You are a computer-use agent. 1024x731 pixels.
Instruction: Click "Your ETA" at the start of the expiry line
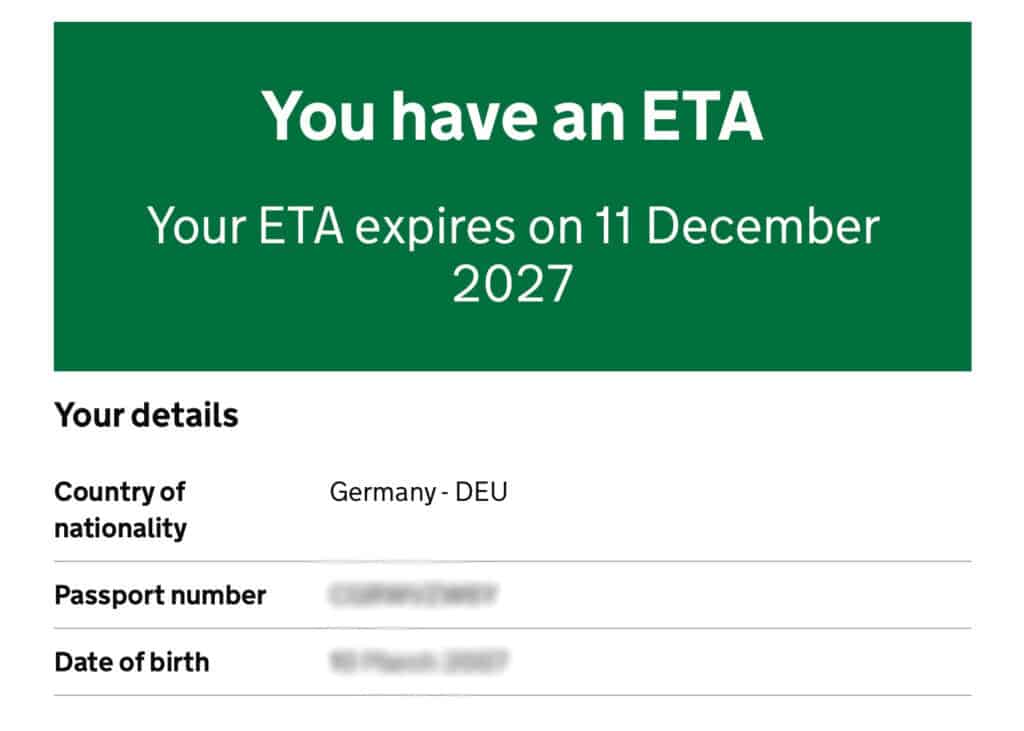(245, 227)
